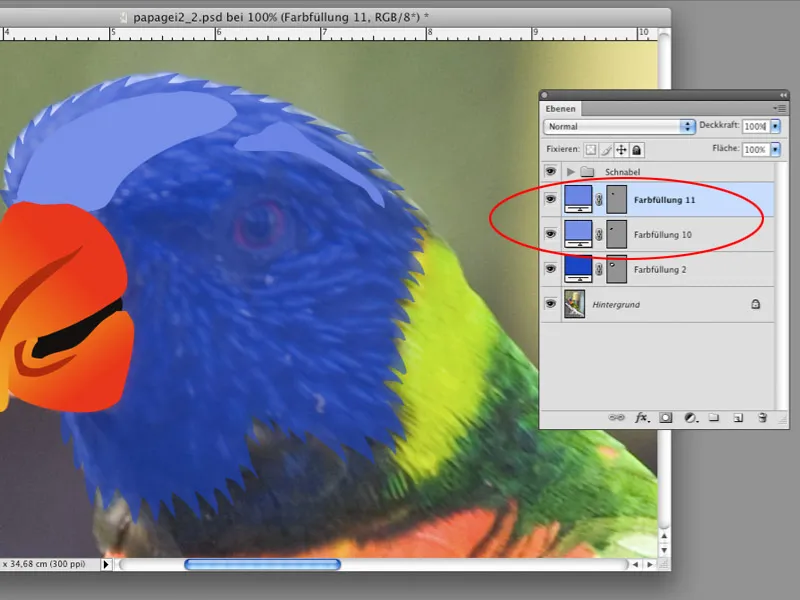Add a layer mask to selected layer

point(666,417)
